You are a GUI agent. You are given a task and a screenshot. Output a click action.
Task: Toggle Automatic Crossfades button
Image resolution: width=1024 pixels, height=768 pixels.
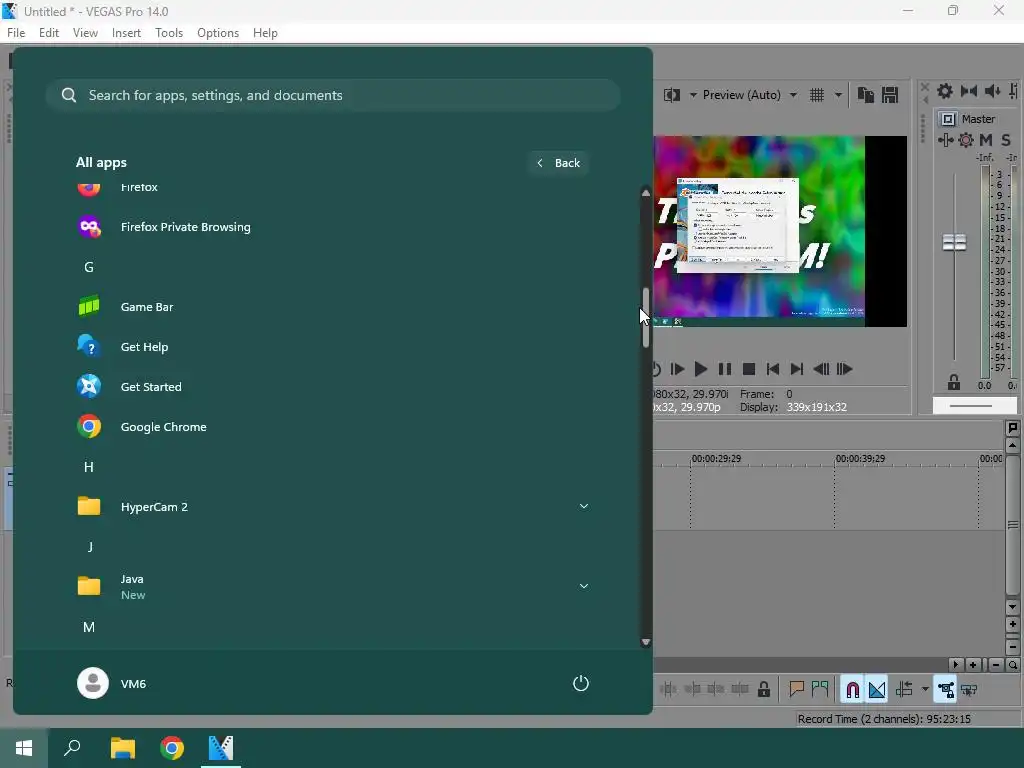click(877, 689)
